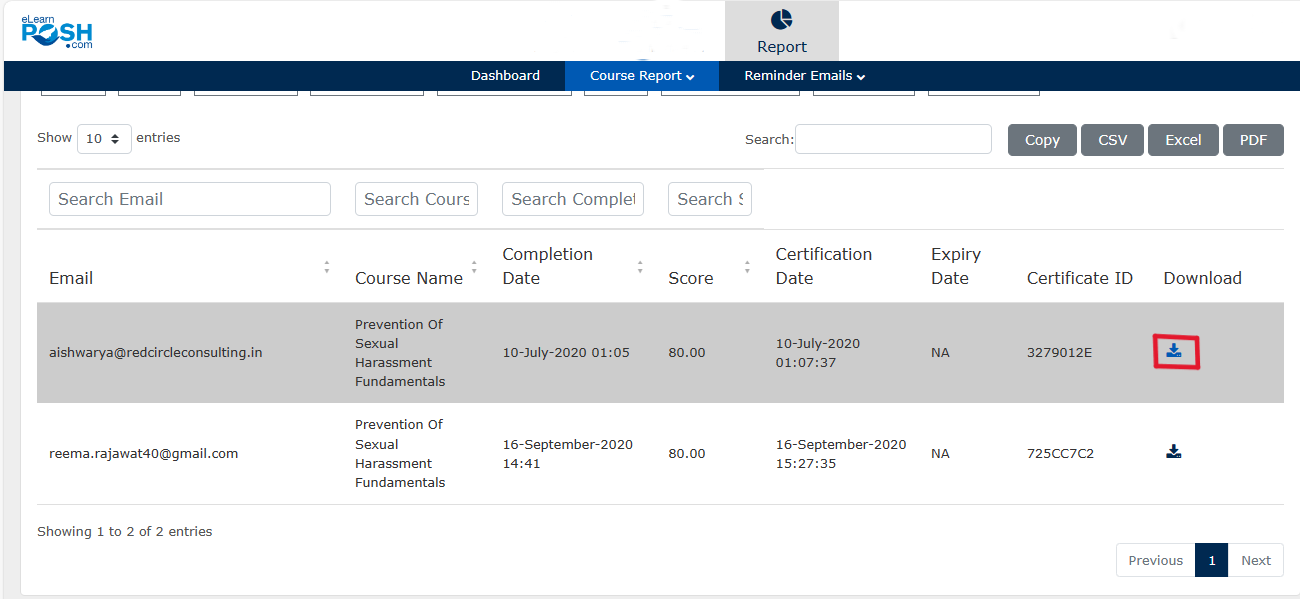The height and width of the screenshot is (599, 1300).
Task: Focus the Search Email filter box
Action: point(189,199)
